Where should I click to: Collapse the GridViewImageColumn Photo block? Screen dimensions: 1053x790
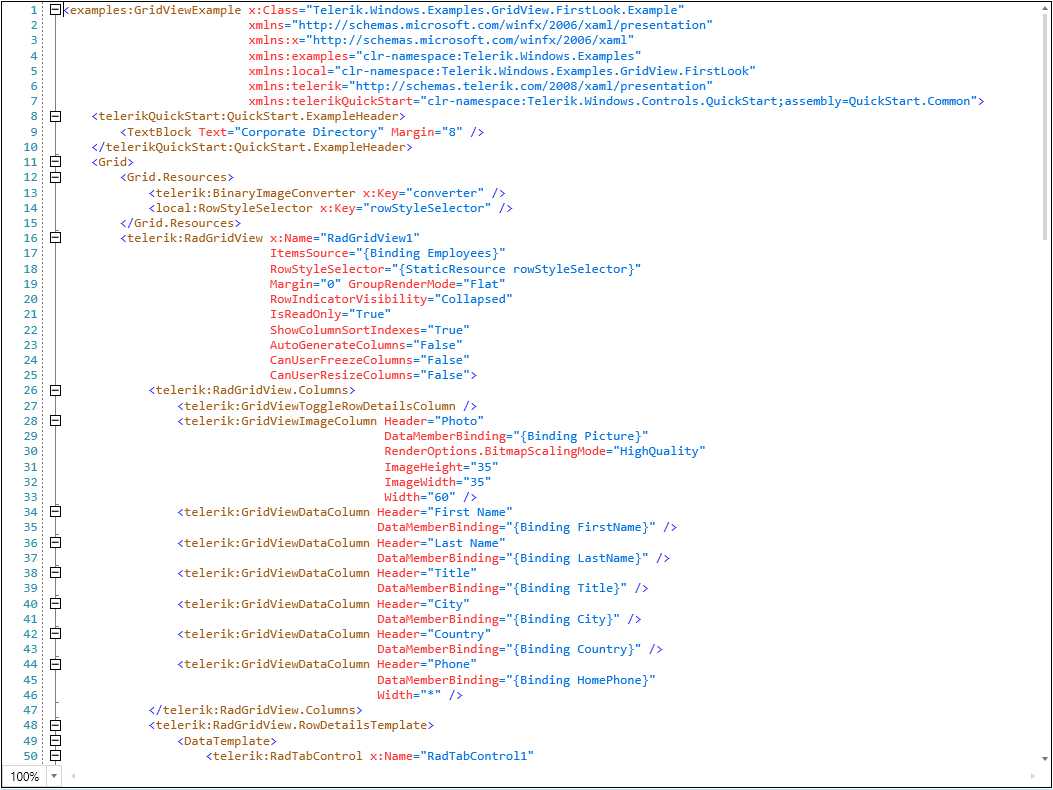56,420
